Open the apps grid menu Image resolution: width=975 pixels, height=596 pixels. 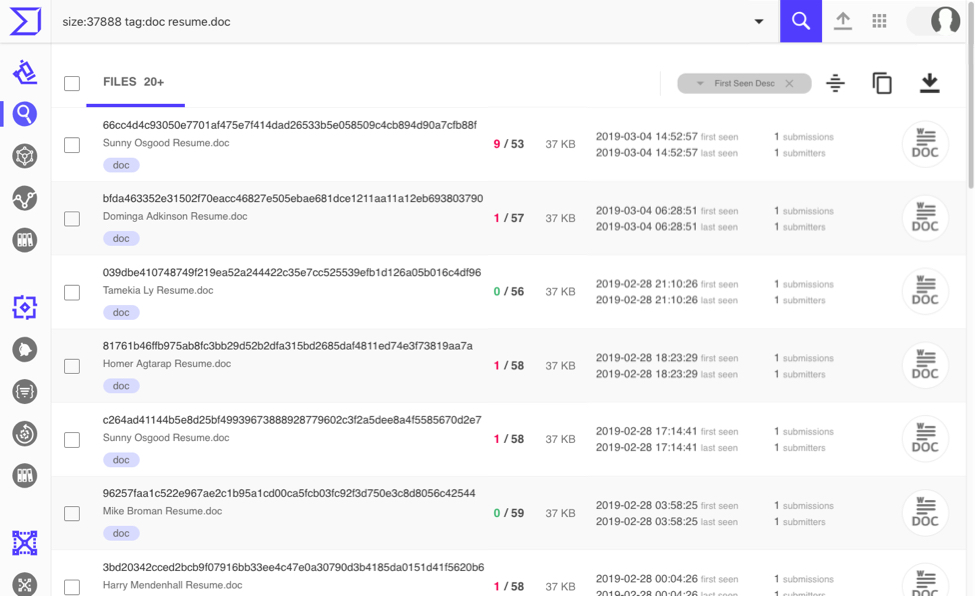879,21
